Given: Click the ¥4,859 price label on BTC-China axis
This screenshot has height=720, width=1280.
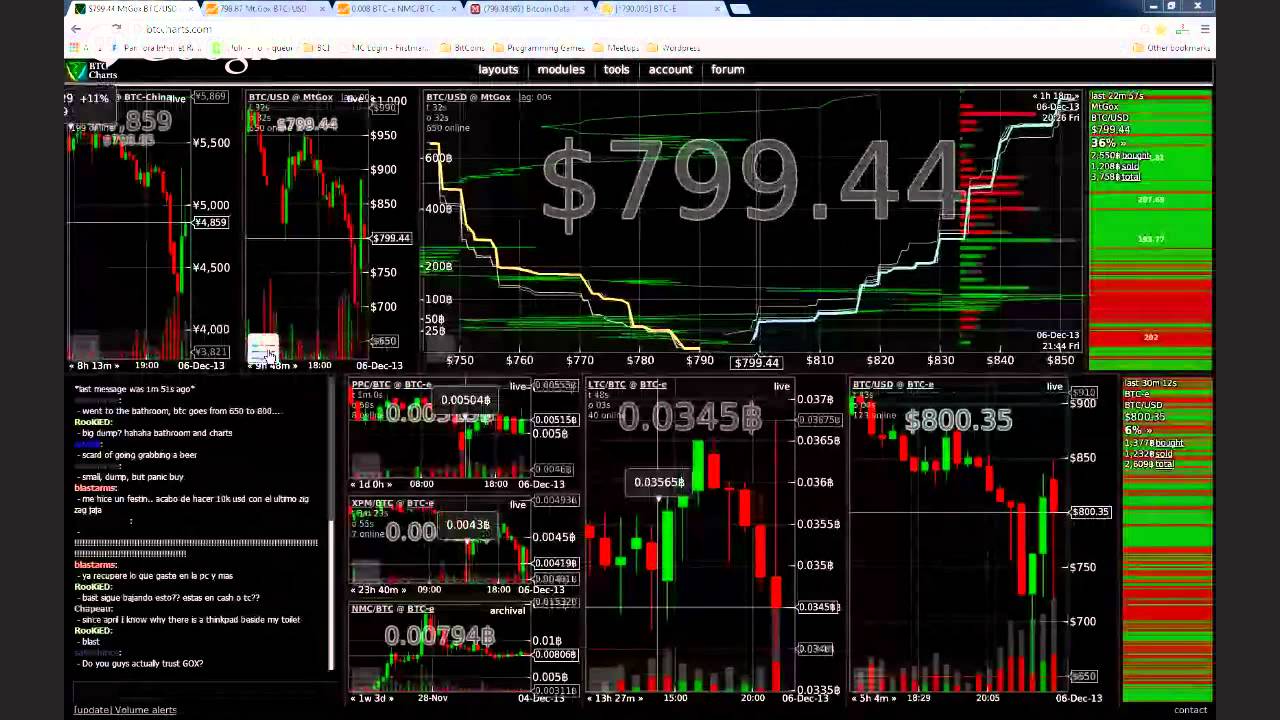Looking at the screenshot, I should [210, 223].
